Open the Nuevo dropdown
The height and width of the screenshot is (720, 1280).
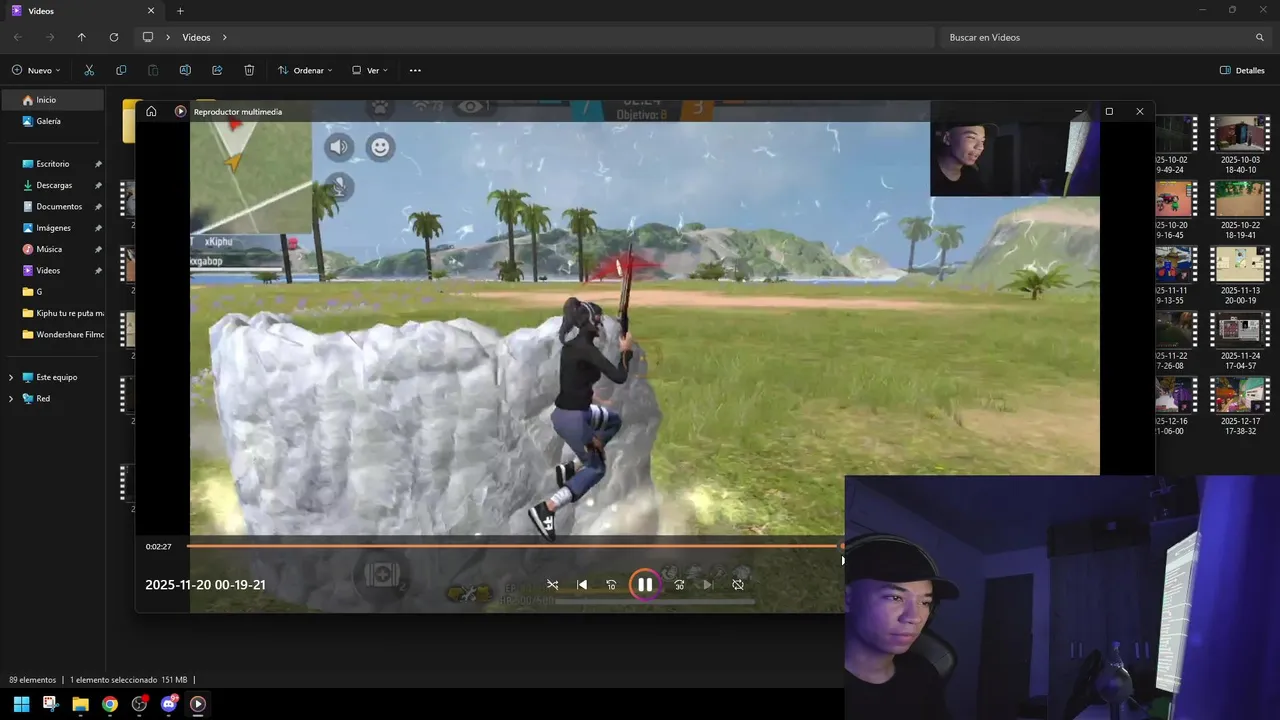37,70
